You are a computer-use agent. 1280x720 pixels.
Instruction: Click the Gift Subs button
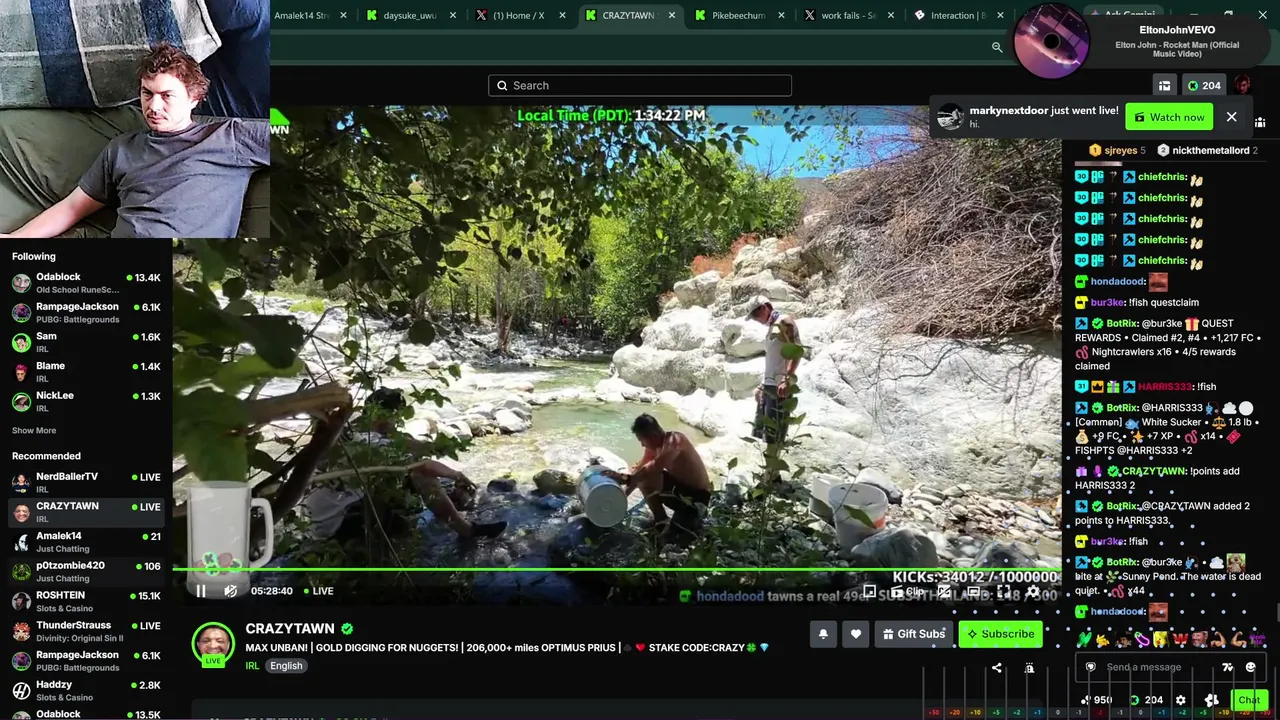(914, 634)
